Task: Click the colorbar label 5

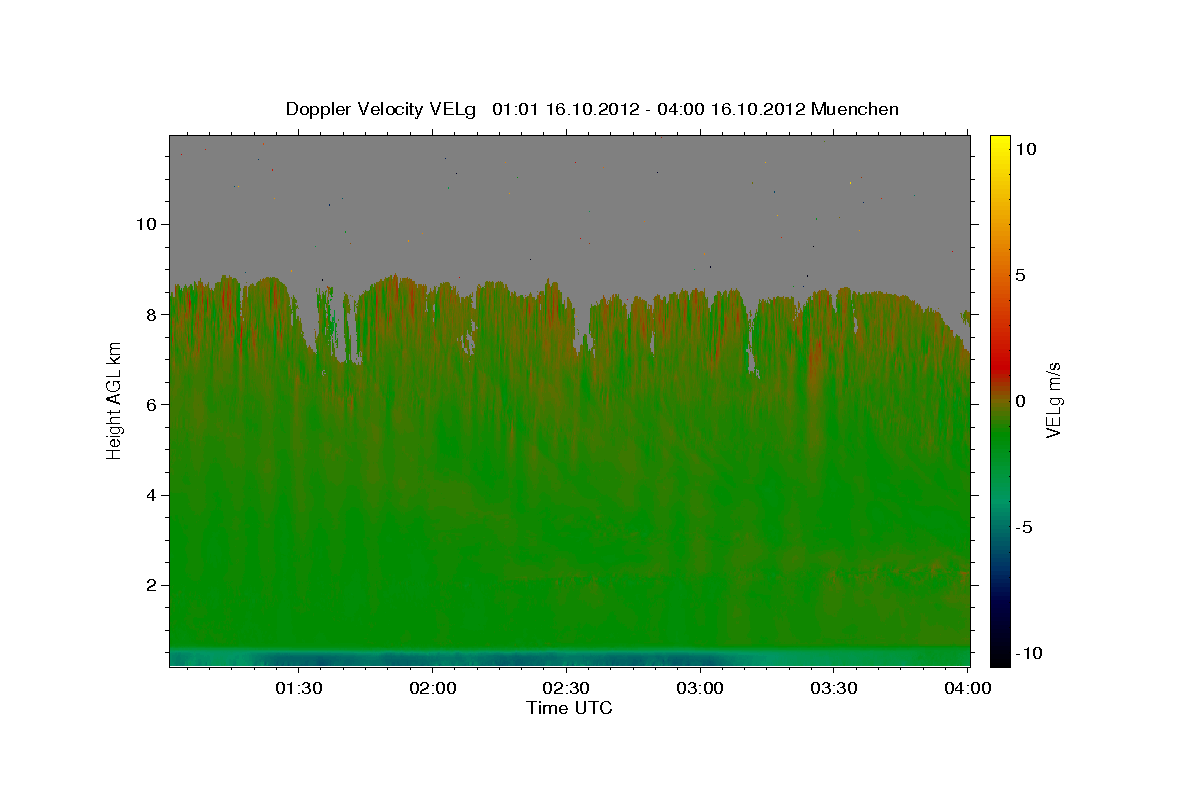Action: [1020, 275]
